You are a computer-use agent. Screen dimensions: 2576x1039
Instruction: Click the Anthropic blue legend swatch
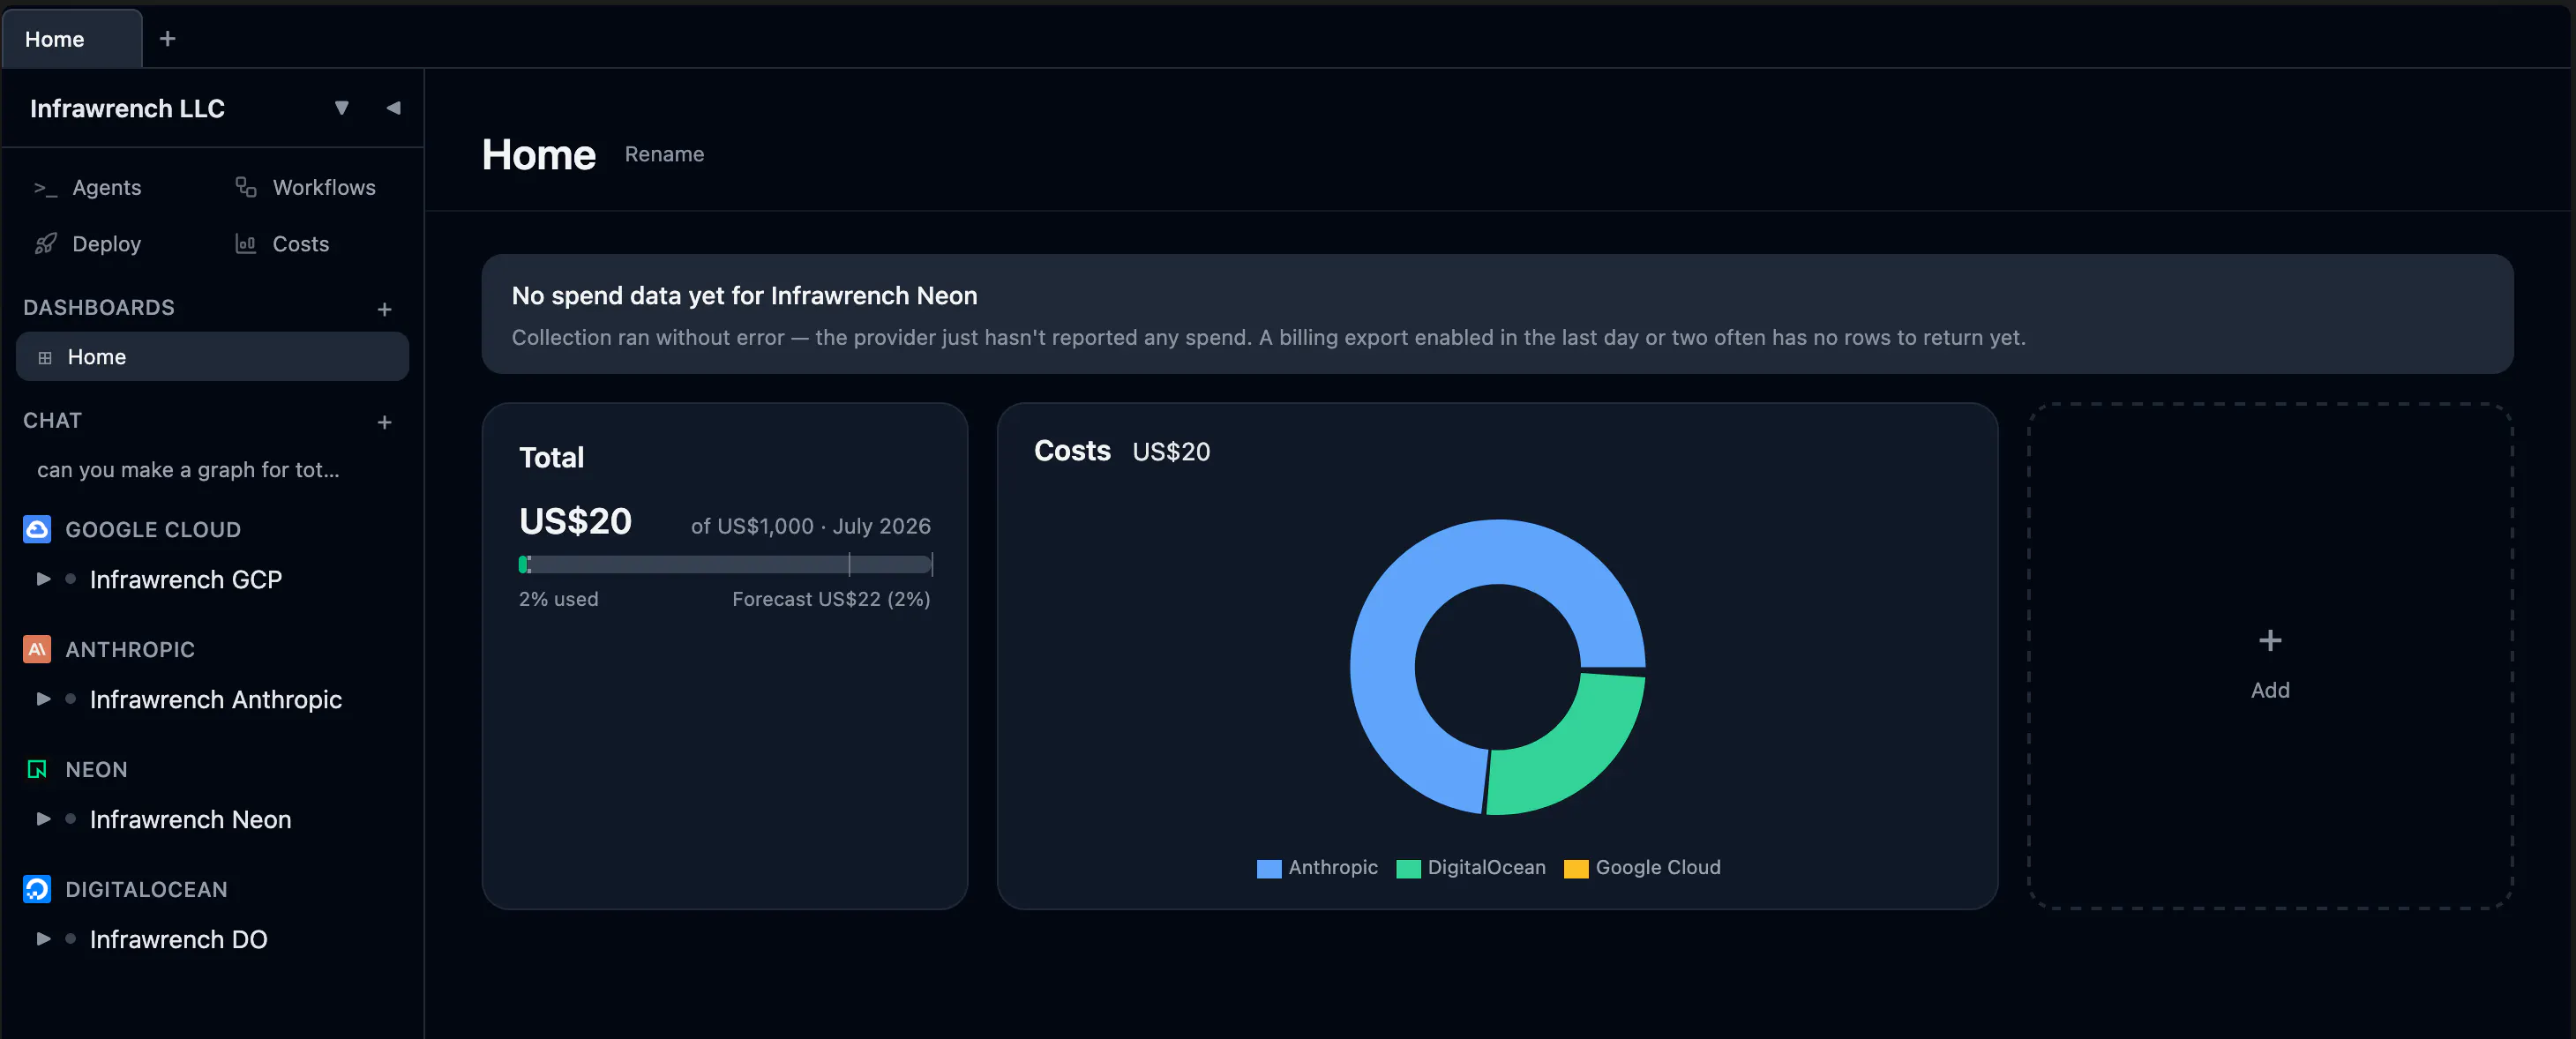[1269, 868]
